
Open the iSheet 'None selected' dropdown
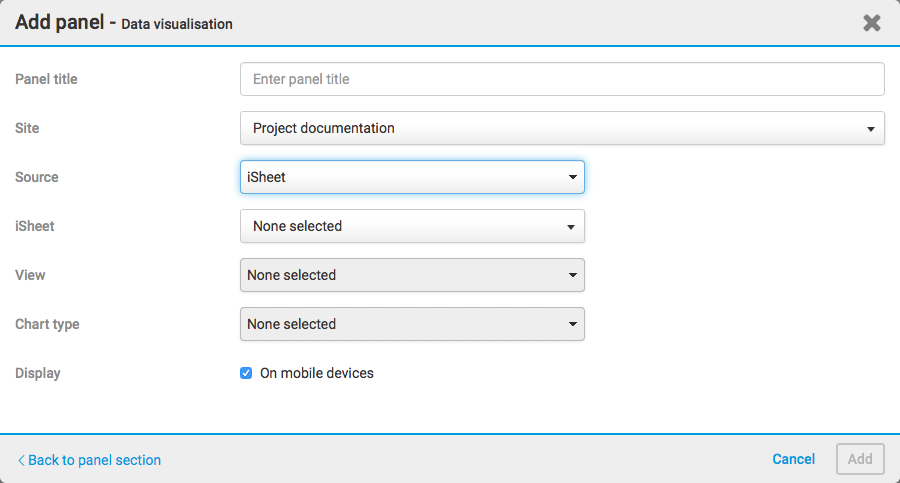[411, 226]
